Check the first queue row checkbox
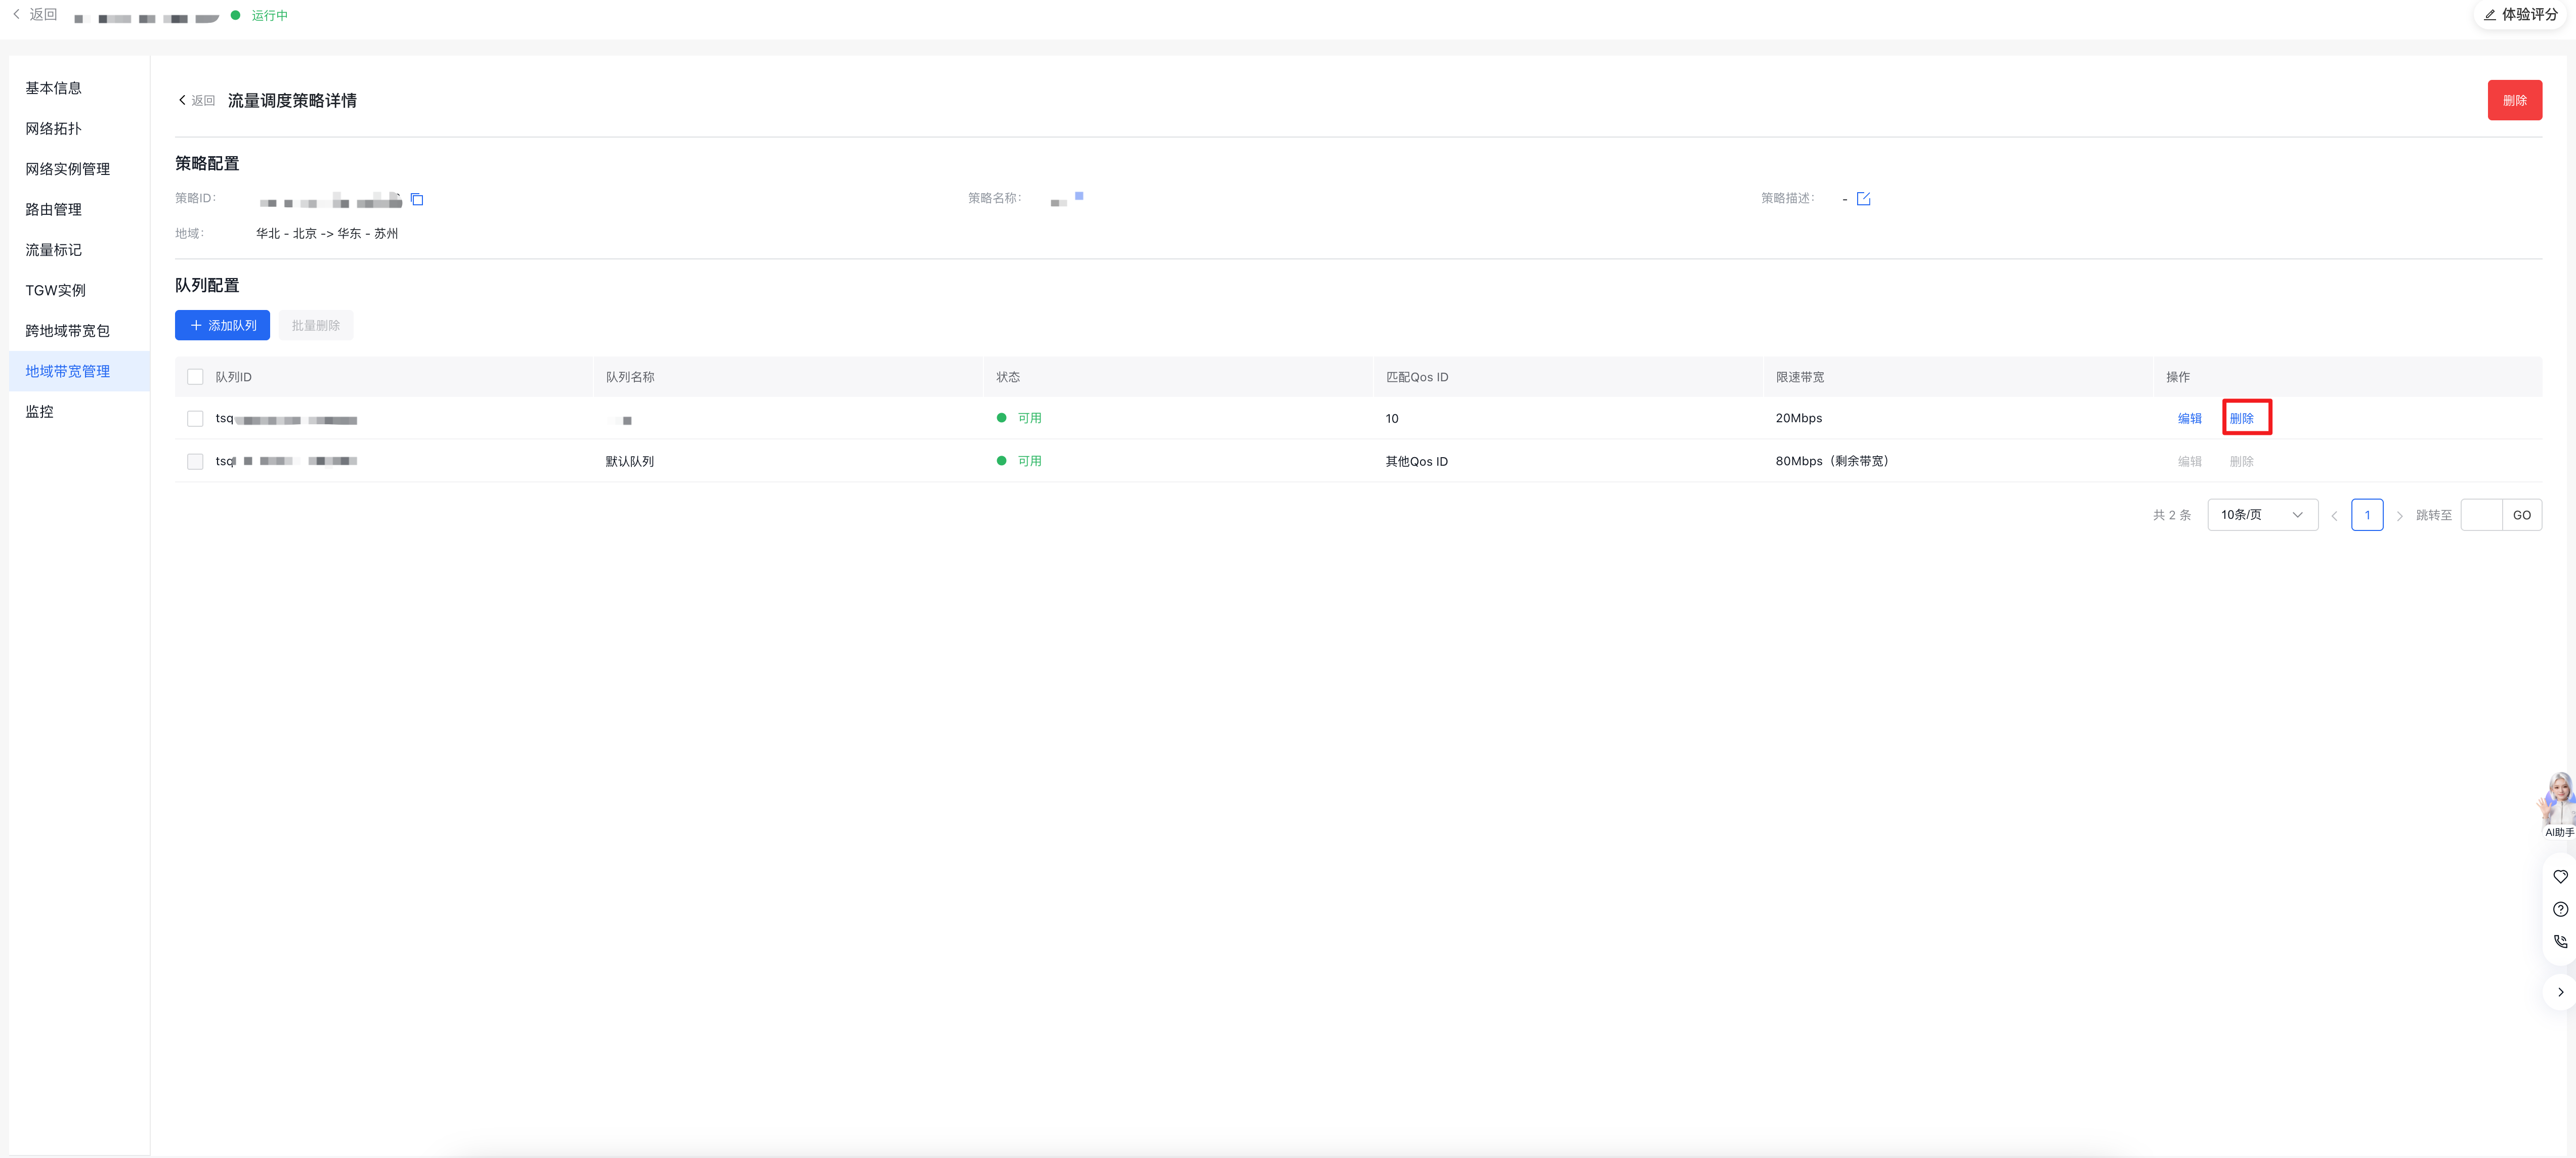2576x1158 pixels. tap(195, 419)
